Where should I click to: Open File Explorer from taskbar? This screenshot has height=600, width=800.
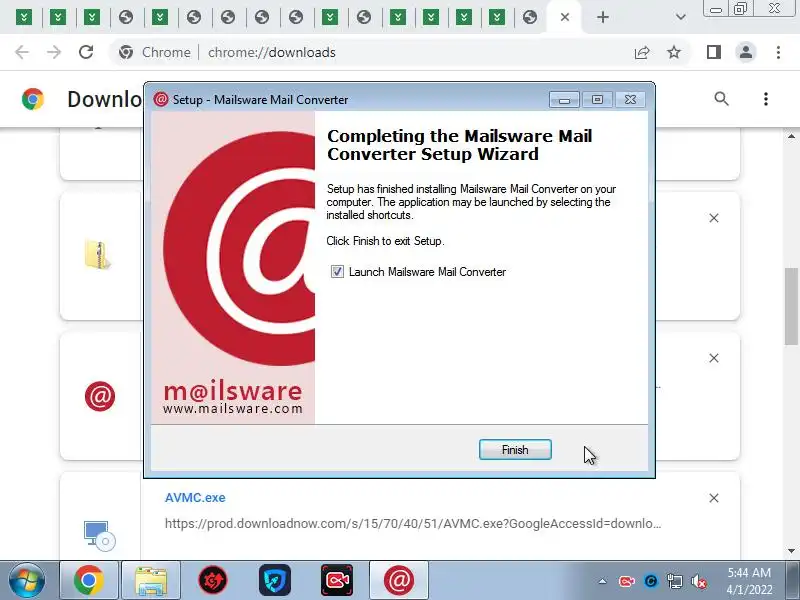151,581
